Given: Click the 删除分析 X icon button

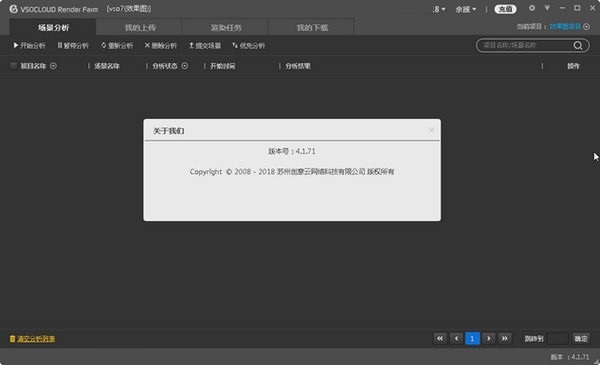Looking at the screenshot, I should [x=161, y=46].
